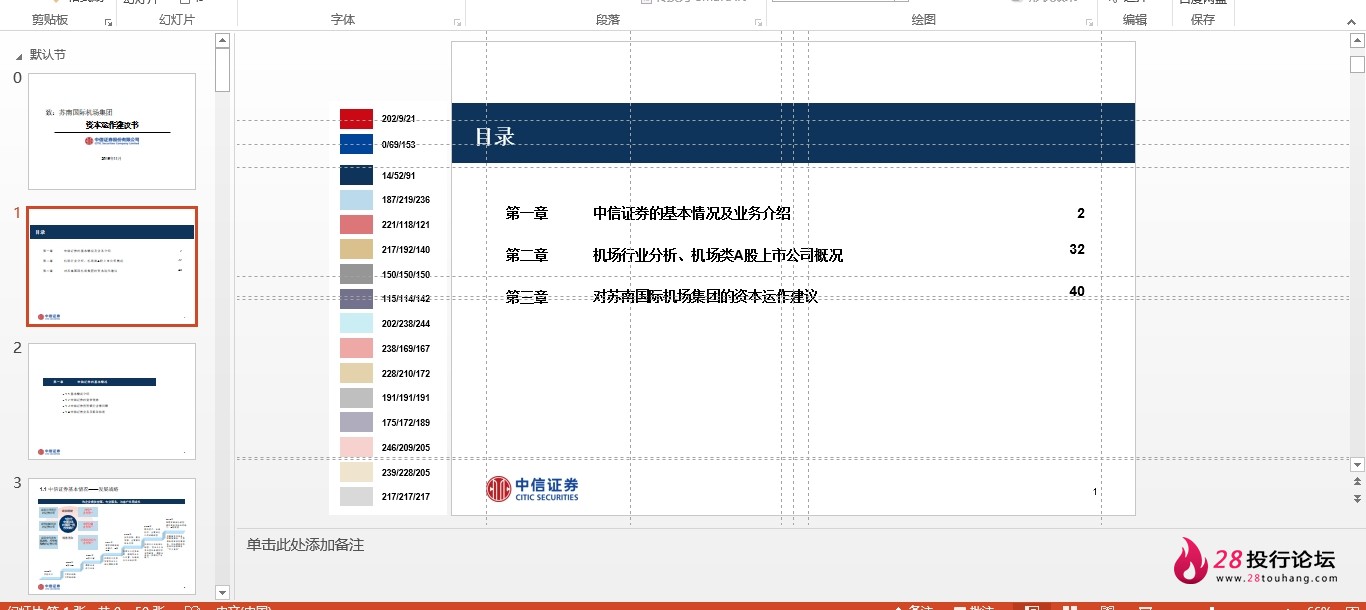Select the tan 217/192/140 swatch
Image resolution: width=1366 pixels, height=610 pixels.
tap(356, 249)
